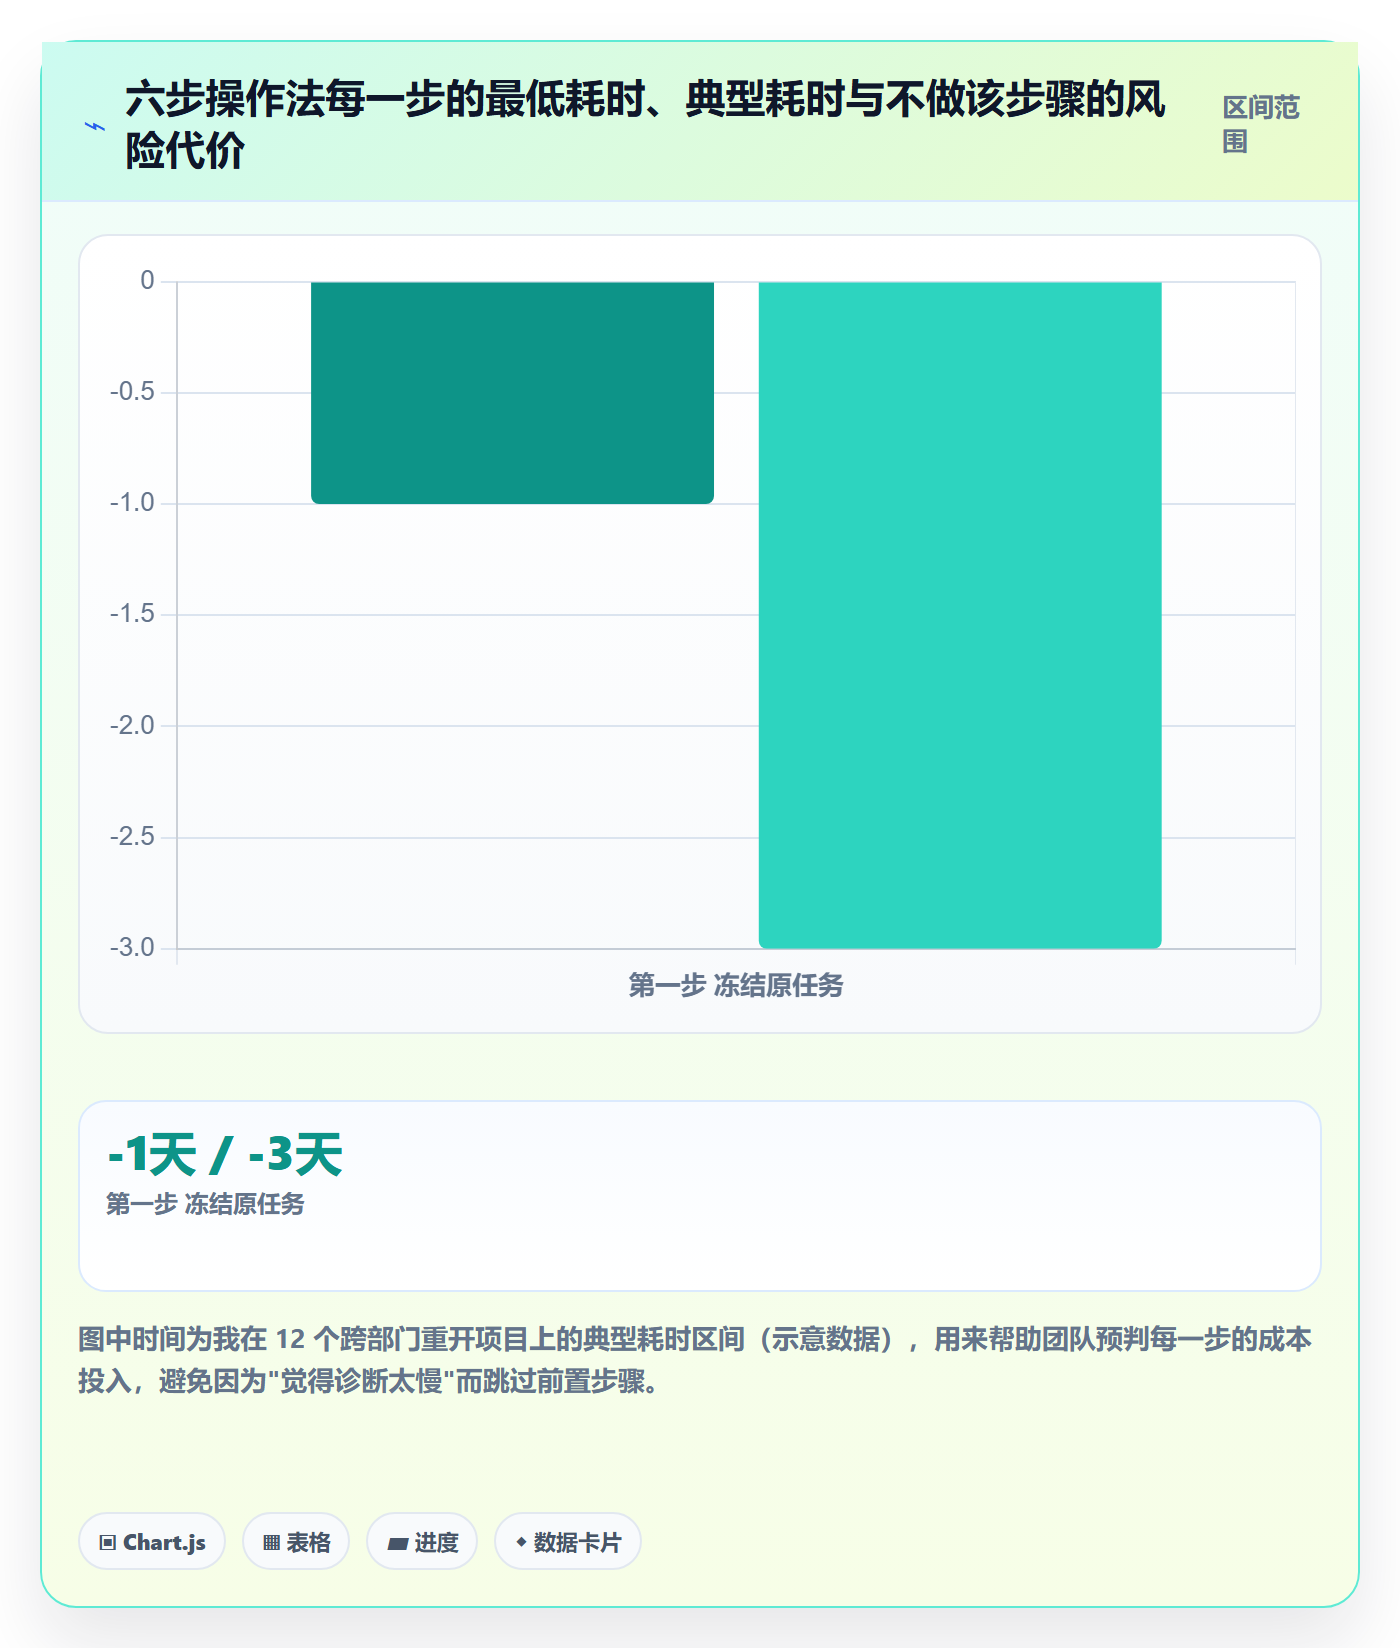Viewport: 1400px width, 1648px height.
Task: Select the 进度 tag chip
Action: pos(422,1541)
